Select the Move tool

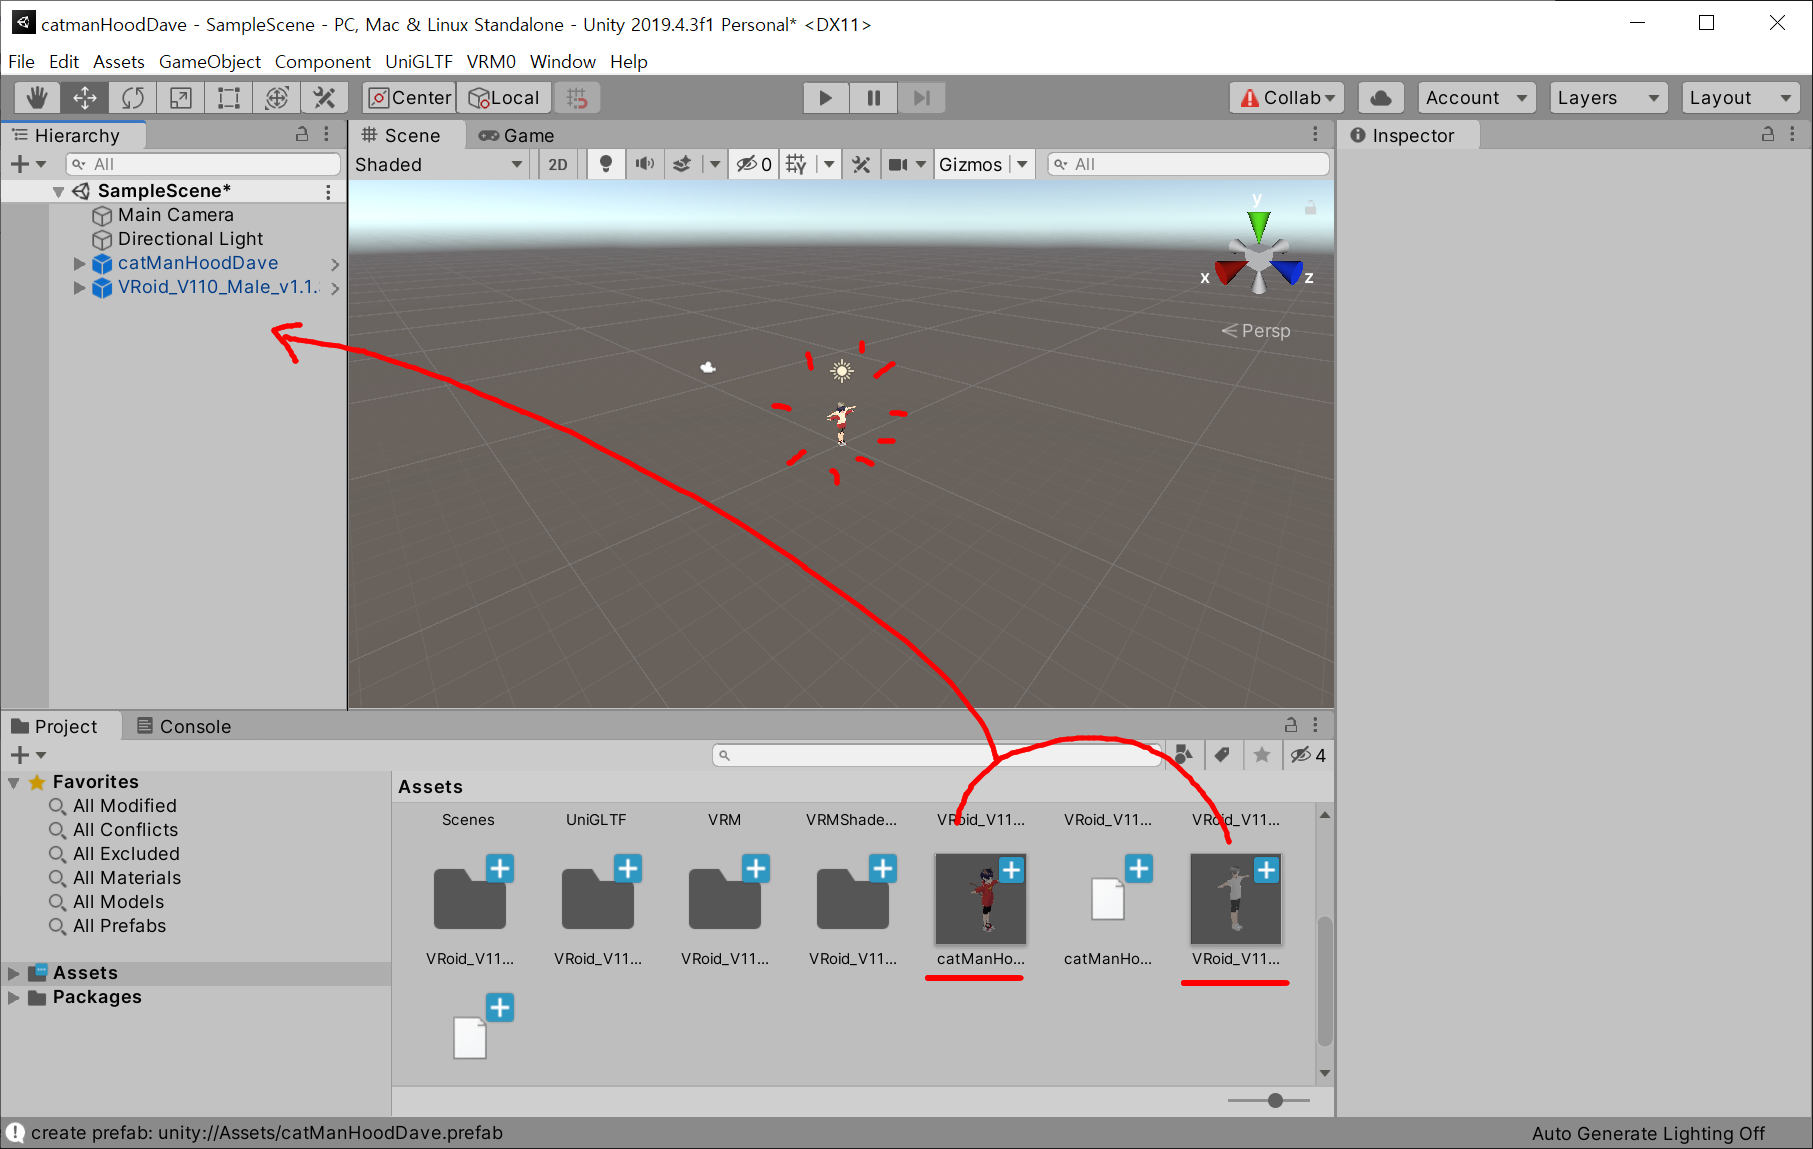[x=85, y=97]
